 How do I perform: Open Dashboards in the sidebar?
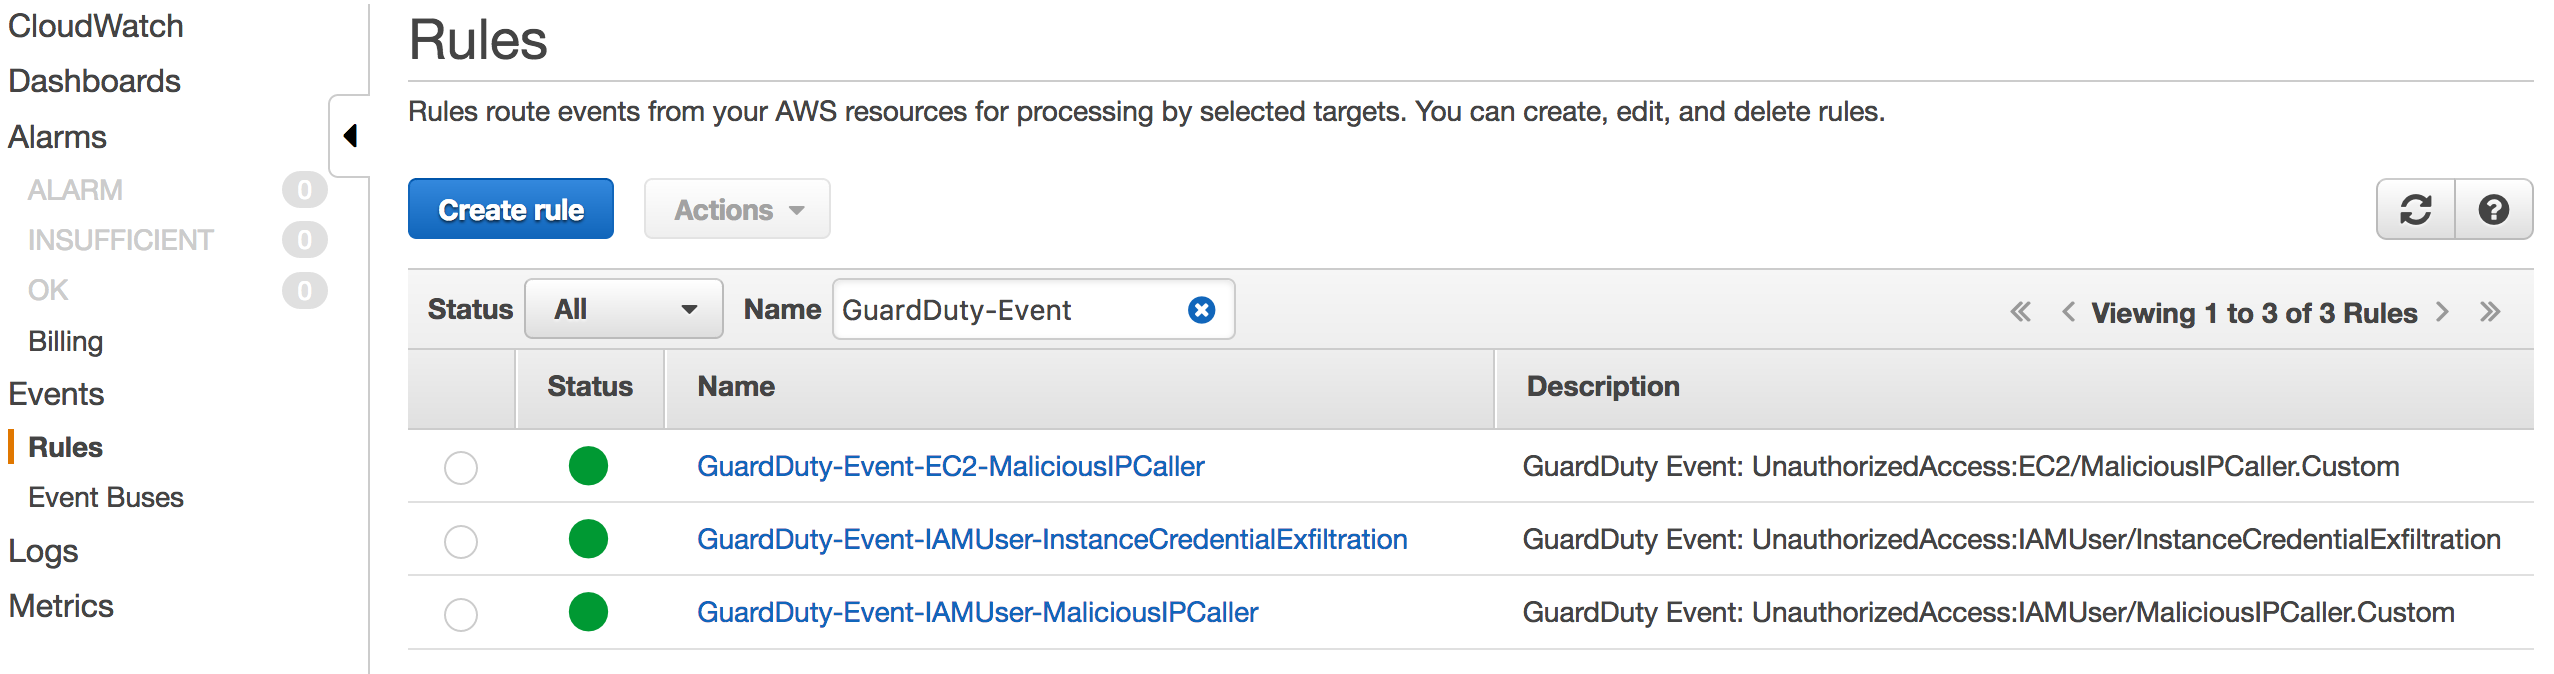(x=94, y=81)
